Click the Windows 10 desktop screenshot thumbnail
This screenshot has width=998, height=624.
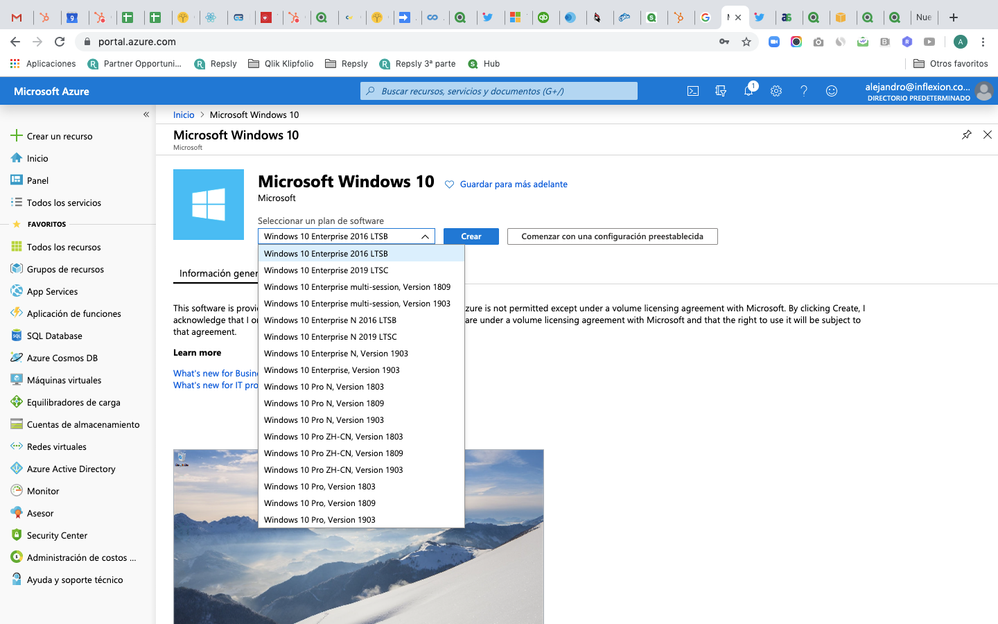pyautogui.click(x=358, y=537)
